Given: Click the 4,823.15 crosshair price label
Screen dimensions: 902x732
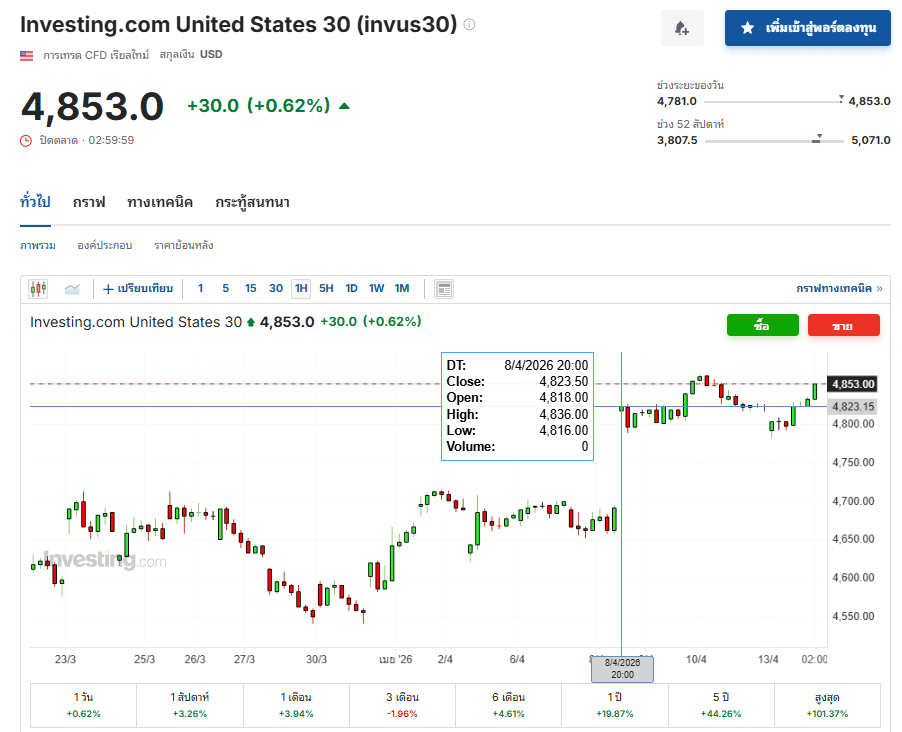Looking at the screenshot, I should [x=853, y=406].
